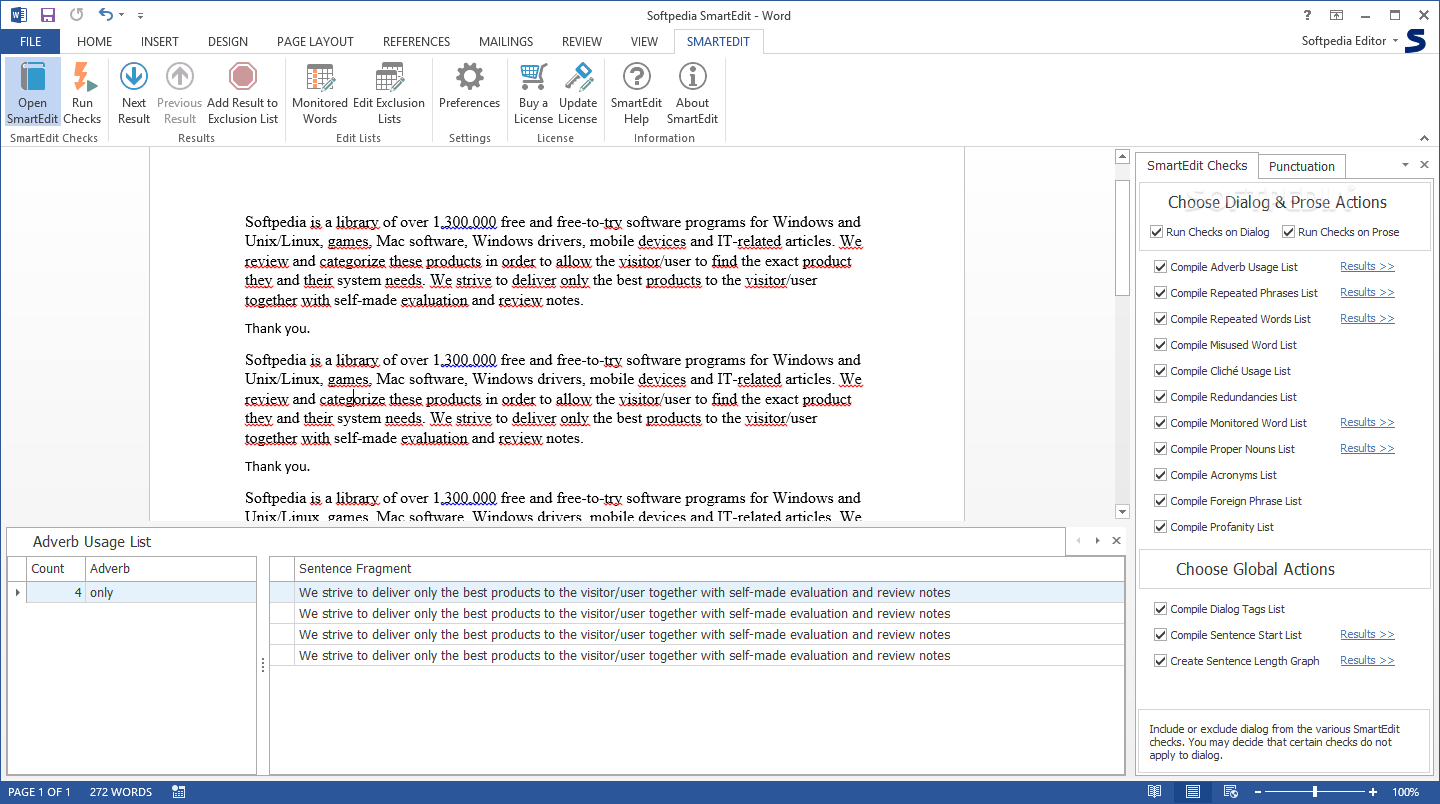This screenshot has height=804, width=1440.
Task: Uncheck Compile Adverb Usage List
Action: [1160, 267]
